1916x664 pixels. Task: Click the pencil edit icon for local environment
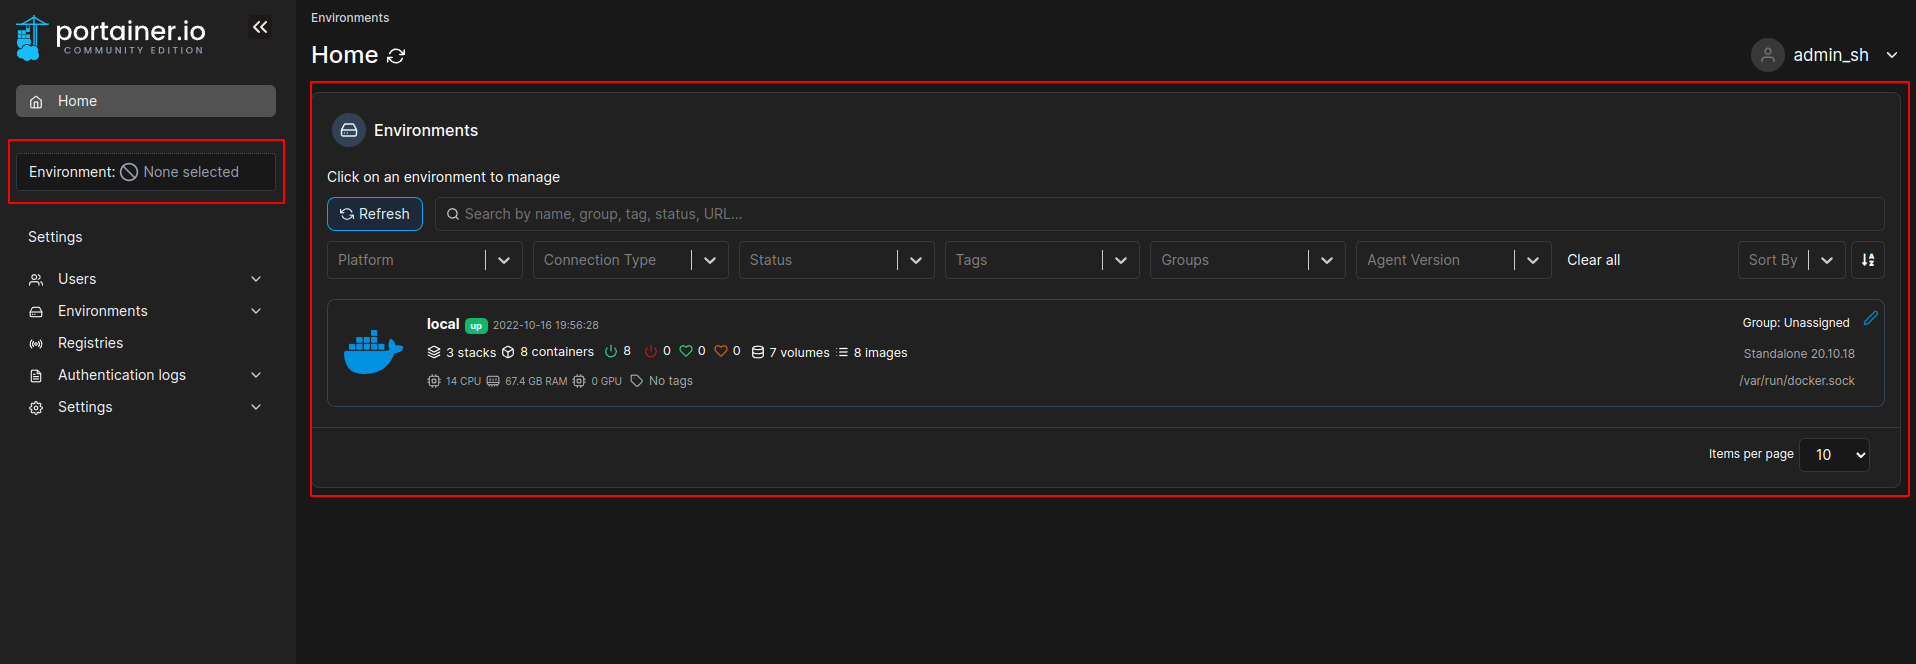1870,318
